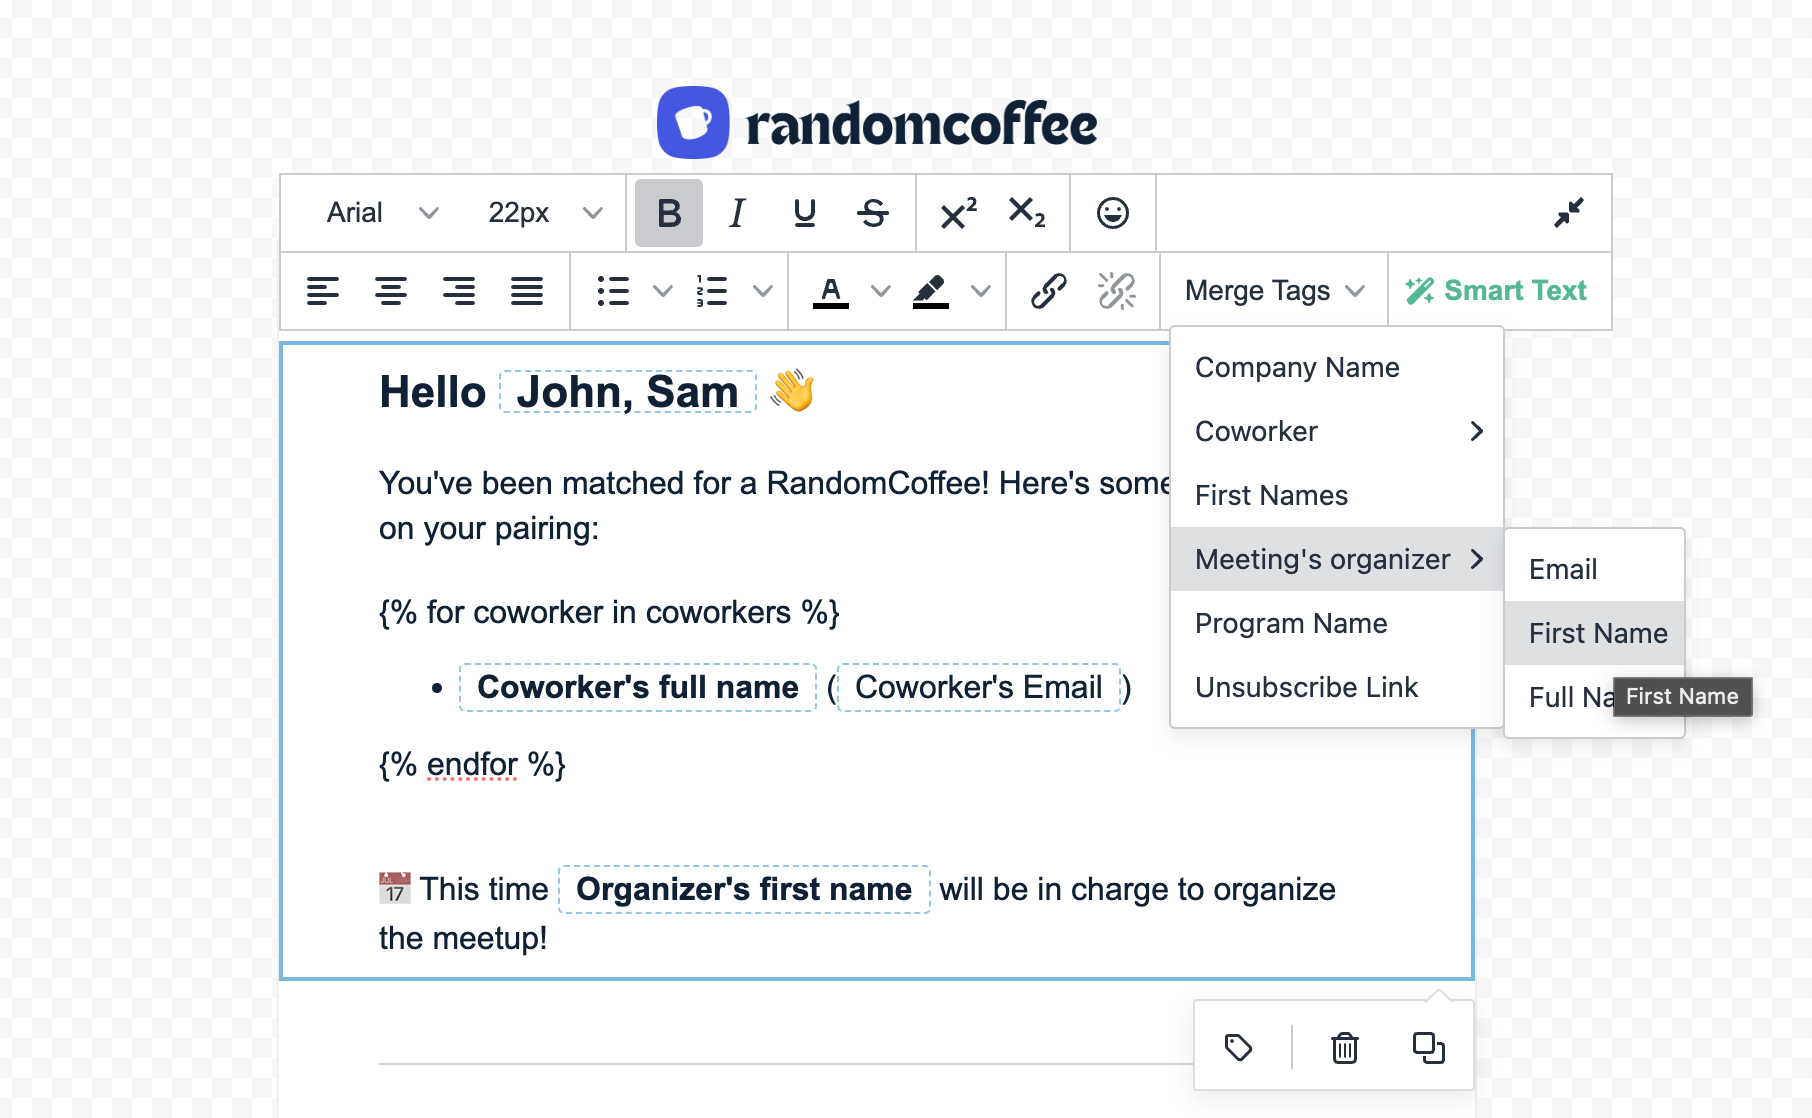Click the John, Sam merge tag
Image resolution: width=1812 pixels, height=1118 pixels.
(627, 392)
